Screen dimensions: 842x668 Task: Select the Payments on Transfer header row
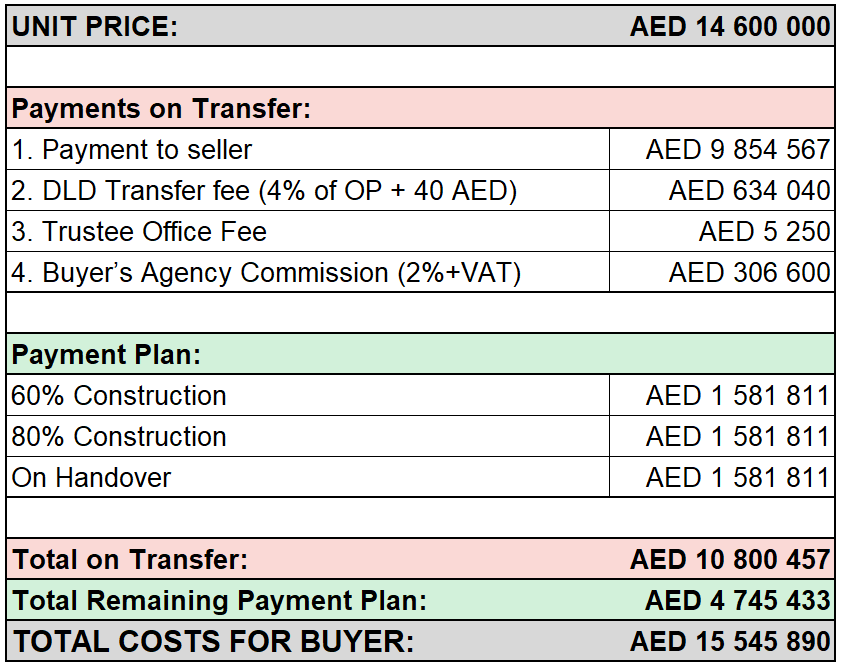point(420,108)
